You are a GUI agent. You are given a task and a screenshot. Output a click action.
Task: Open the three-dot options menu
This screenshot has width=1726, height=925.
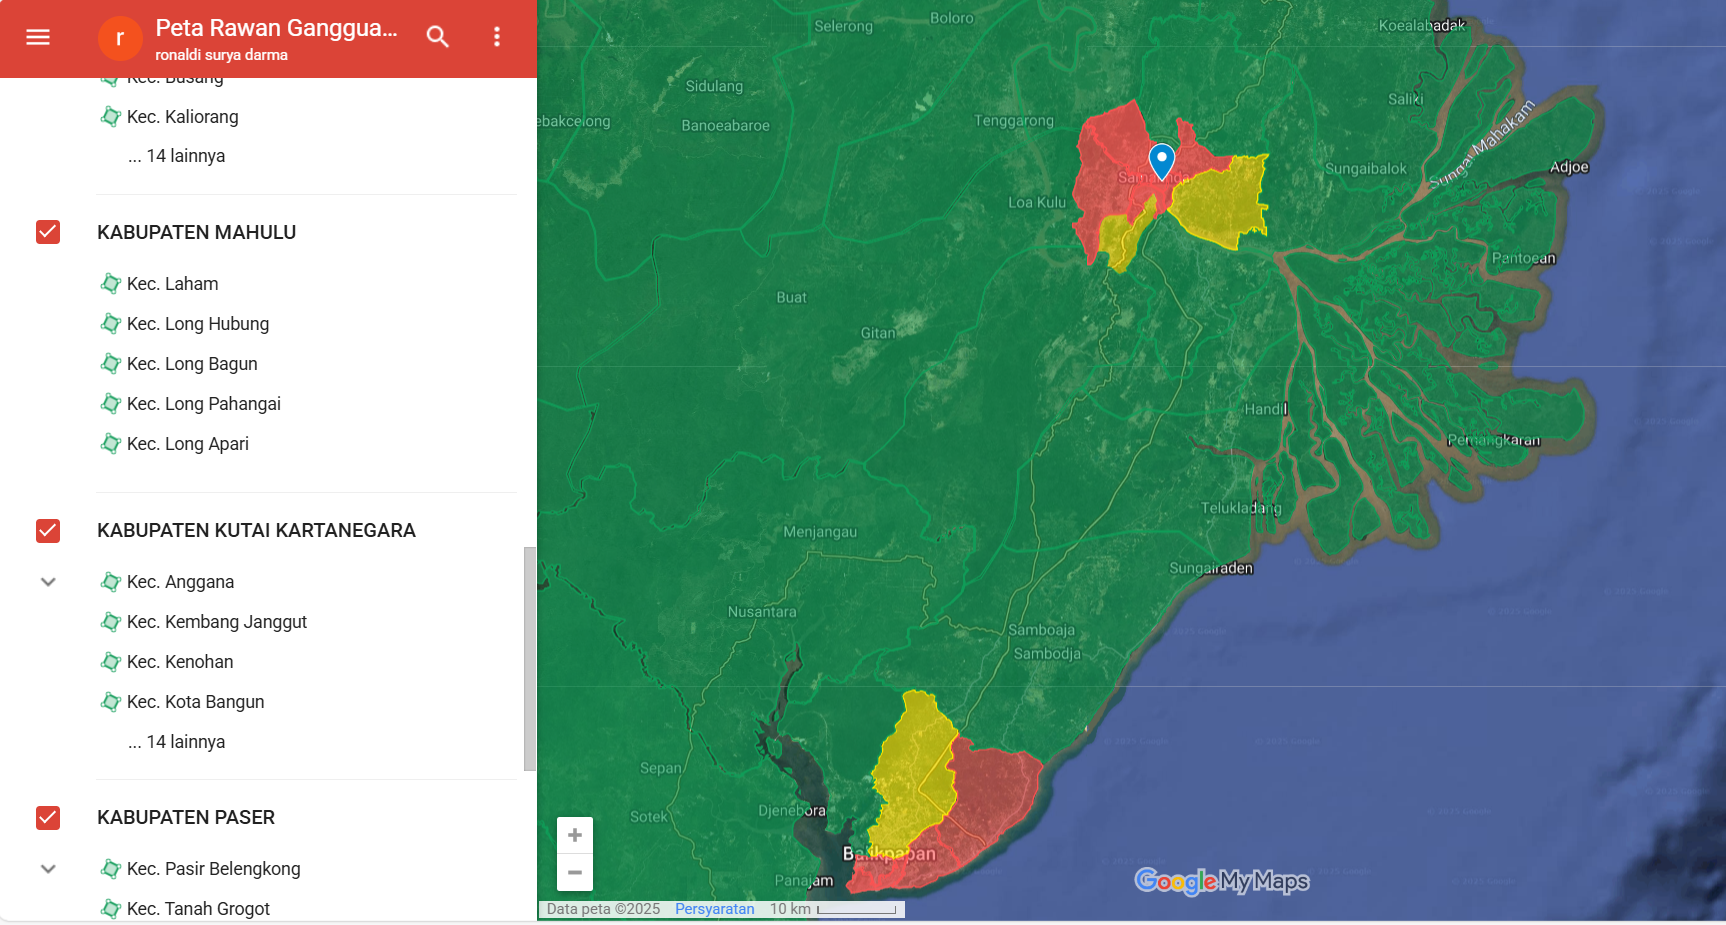497,37
